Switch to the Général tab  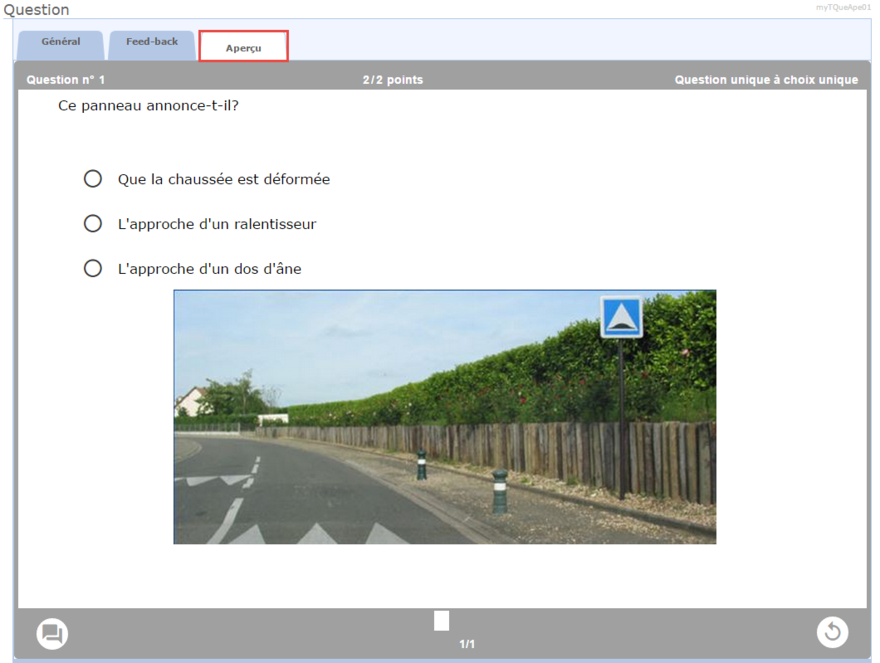click(61, 43)
